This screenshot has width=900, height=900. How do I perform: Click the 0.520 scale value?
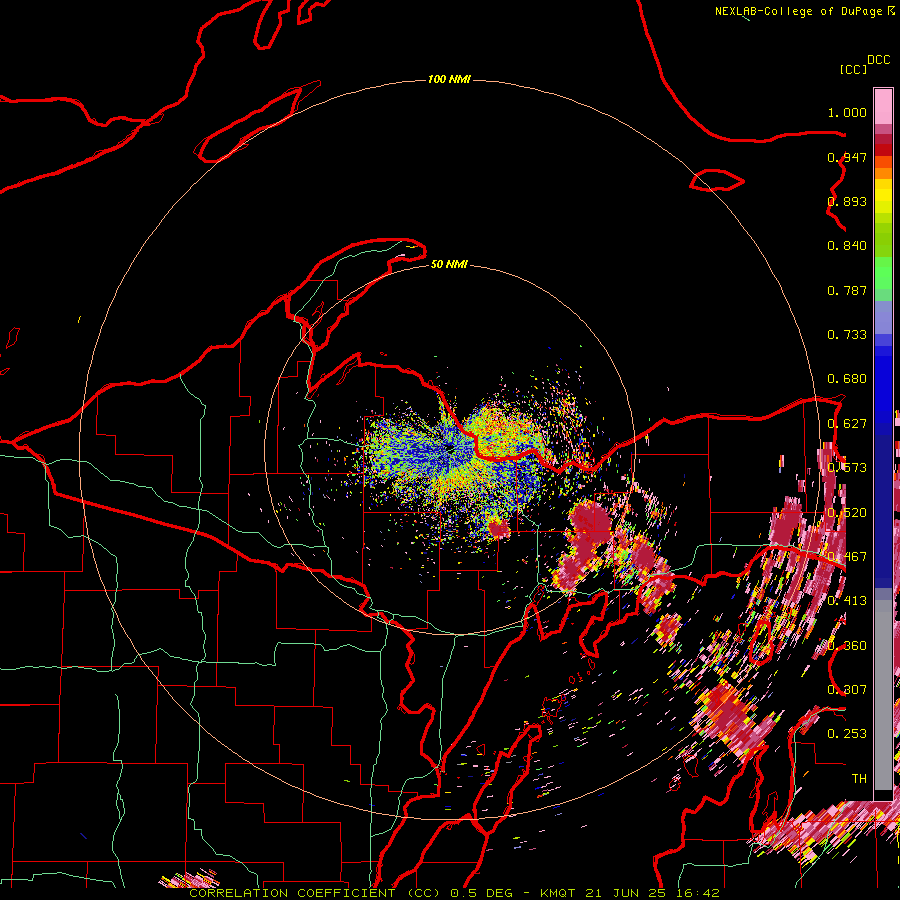coord(847,513)
